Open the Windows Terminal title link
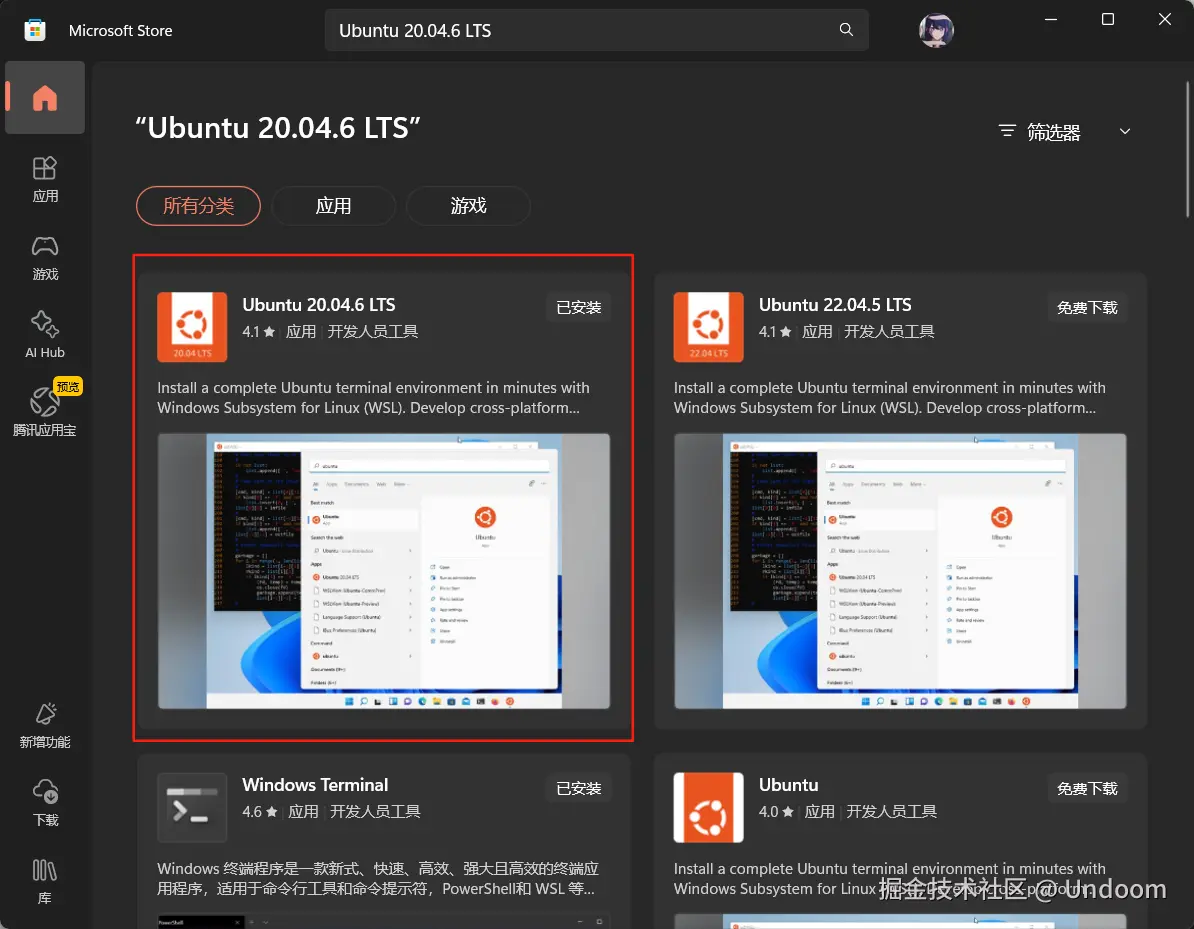This screenshot has width=1194, height=929. tap(314, 785)
